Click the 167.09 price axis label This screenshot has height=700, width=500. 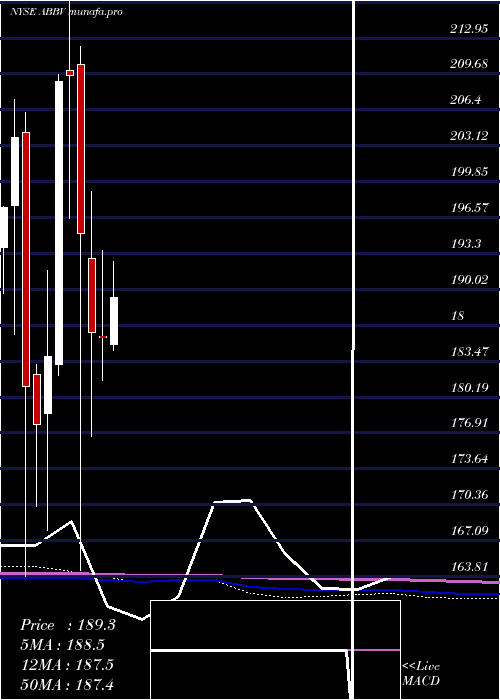point(469,531)
